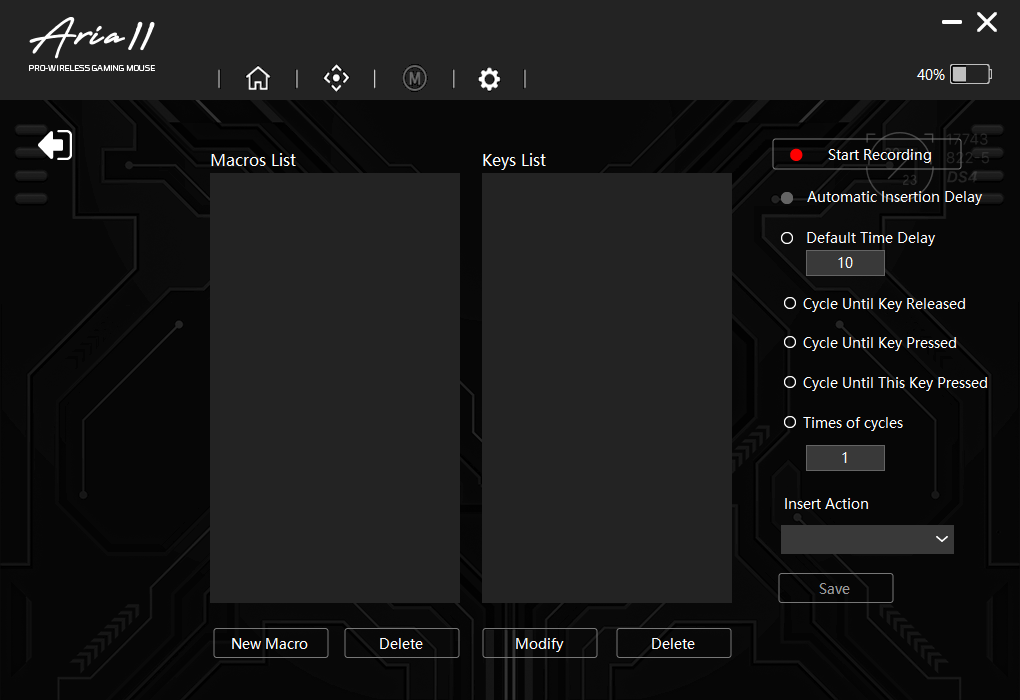
Task: Select Default Time Delay radio button
Action: click(x=787, y=238)
